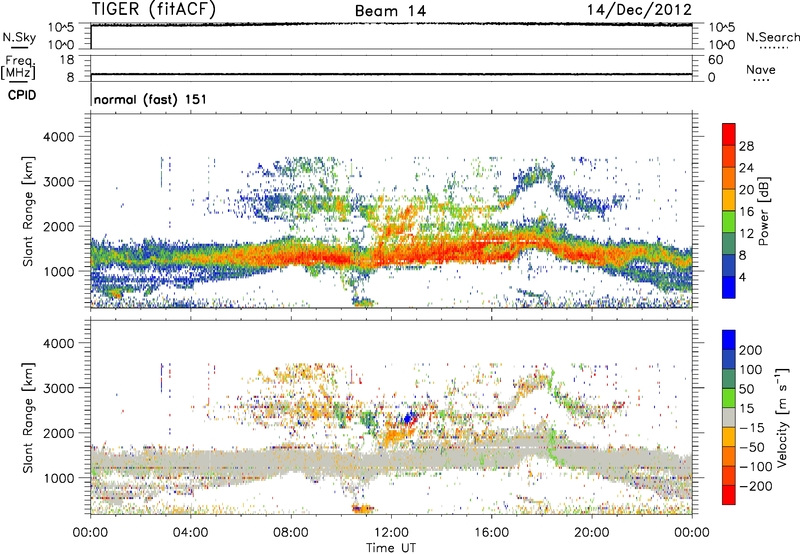Click the 24 dB power colorbar label
The image size is (800, 554).
(746, 168)
